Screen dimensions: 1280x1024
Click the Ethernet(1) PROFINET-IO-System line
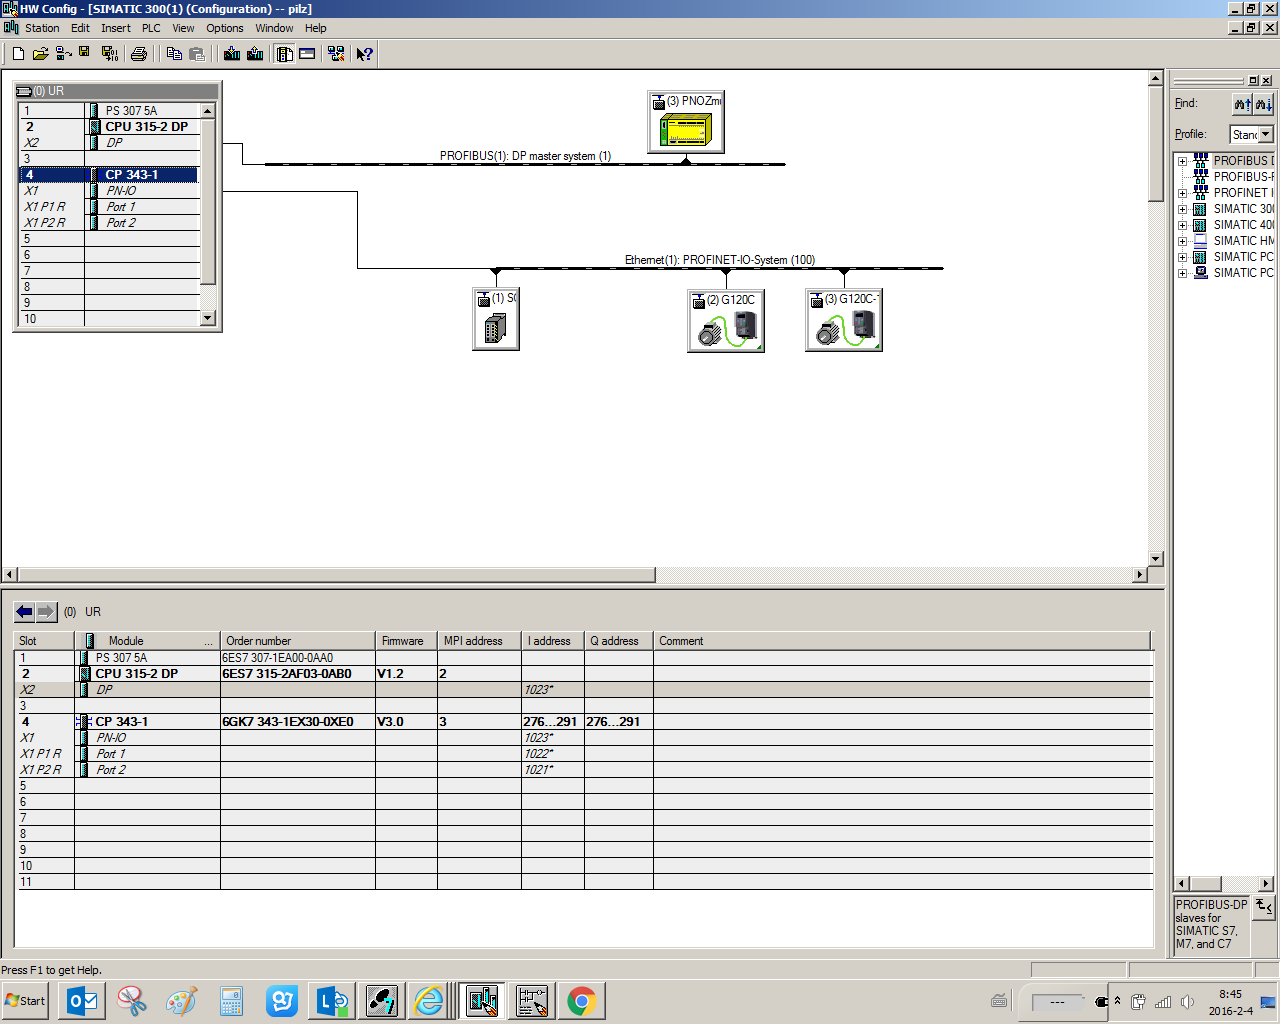click(x=719, y=268)
